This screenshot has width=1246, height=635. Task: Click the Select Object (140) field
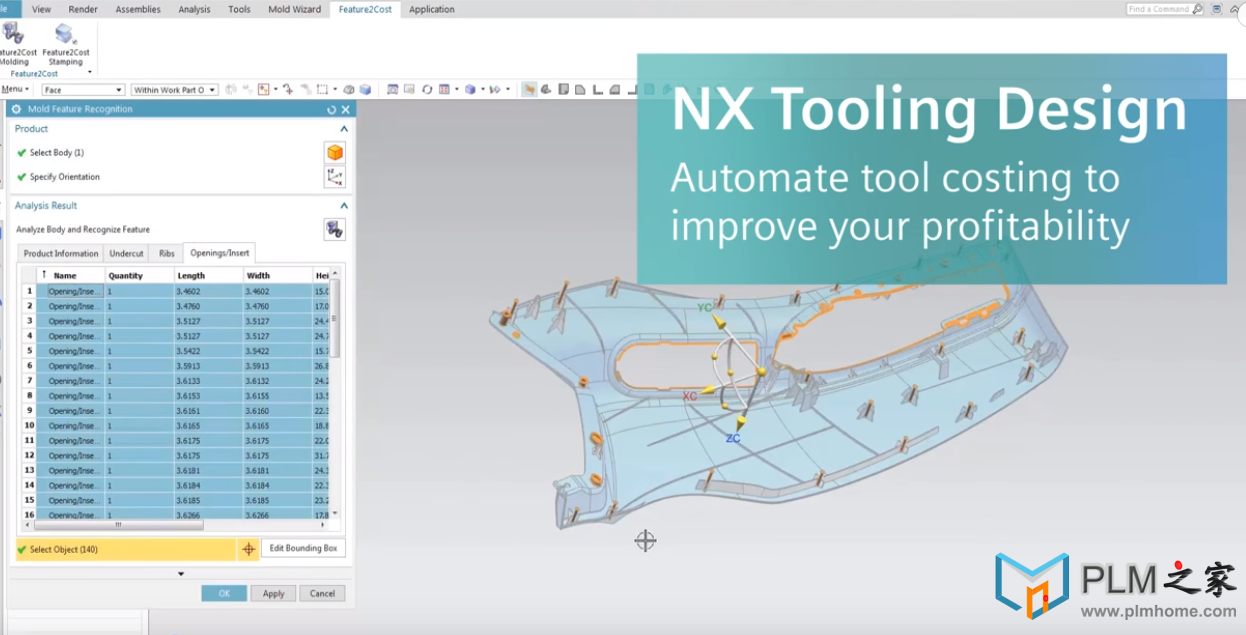point(126,549)
